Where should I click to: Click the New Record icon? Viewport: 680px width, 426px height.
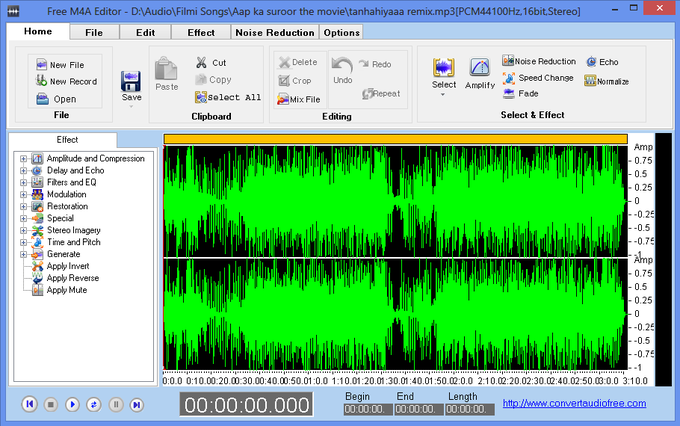coord(41,81)
